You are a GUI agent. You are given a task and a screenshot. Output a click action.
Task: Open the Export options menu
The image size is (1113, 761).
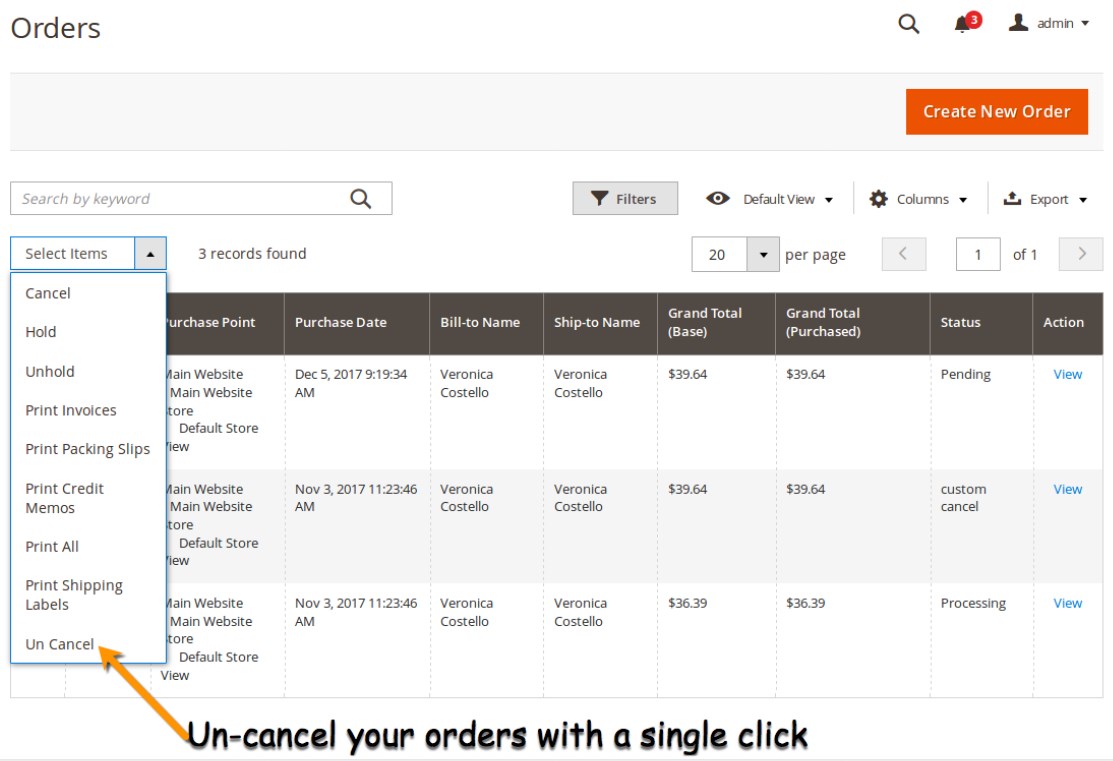[x=1045, y=199]
